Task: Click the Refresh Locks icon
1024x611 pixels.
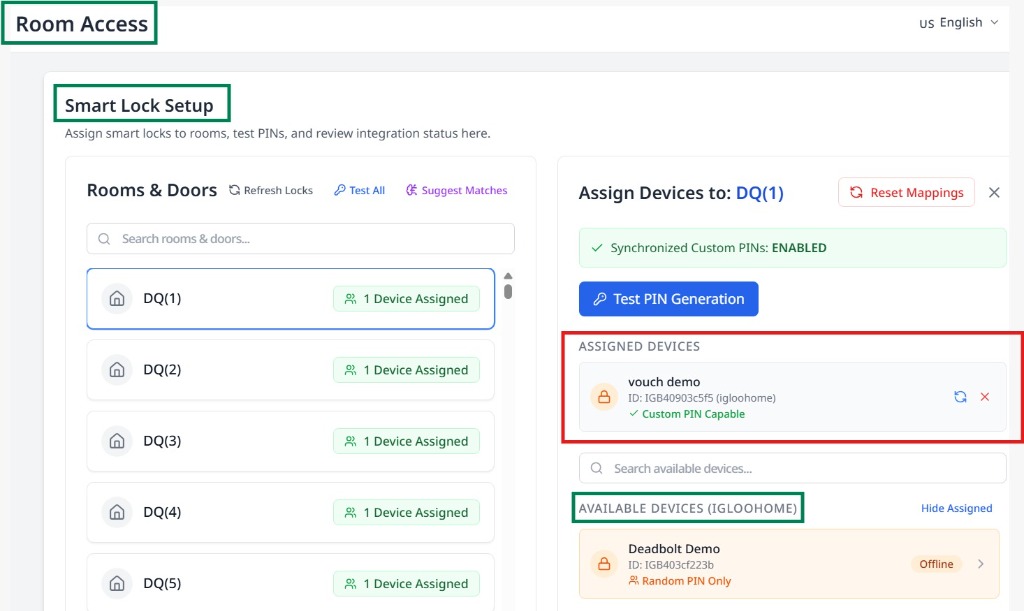Action: tap(232, 190)
